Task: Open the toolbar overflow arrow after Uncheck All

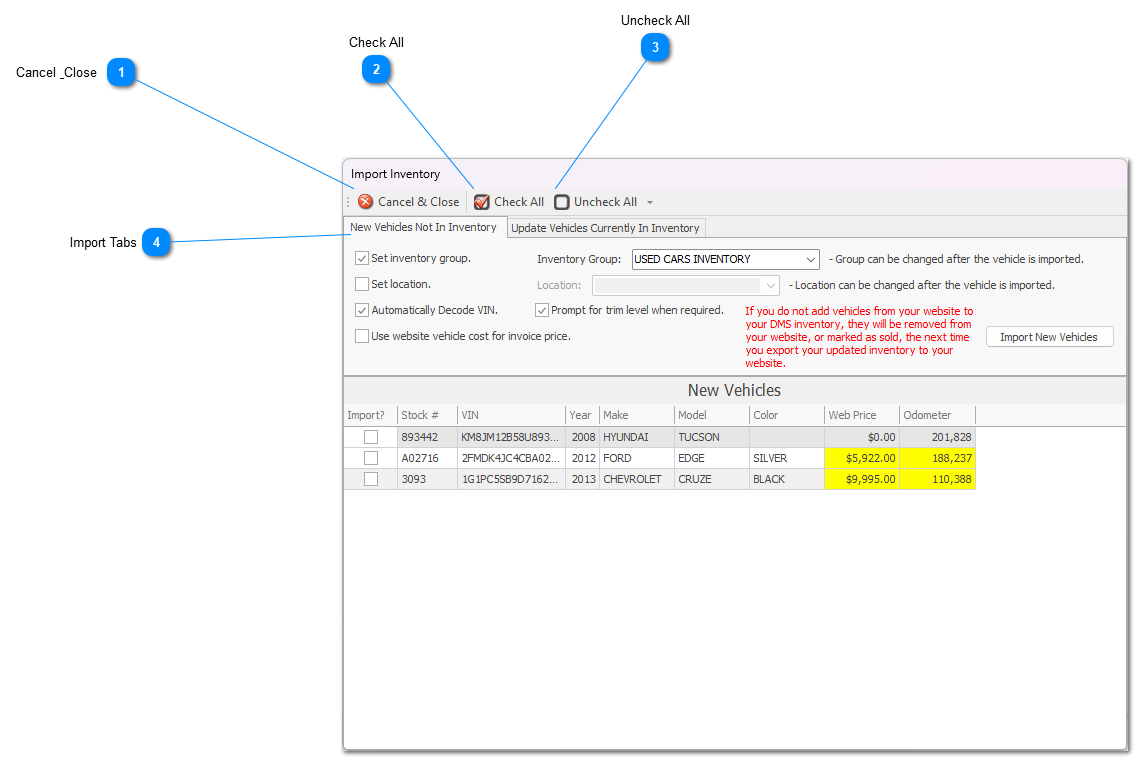Action: (x=650, y=202)
